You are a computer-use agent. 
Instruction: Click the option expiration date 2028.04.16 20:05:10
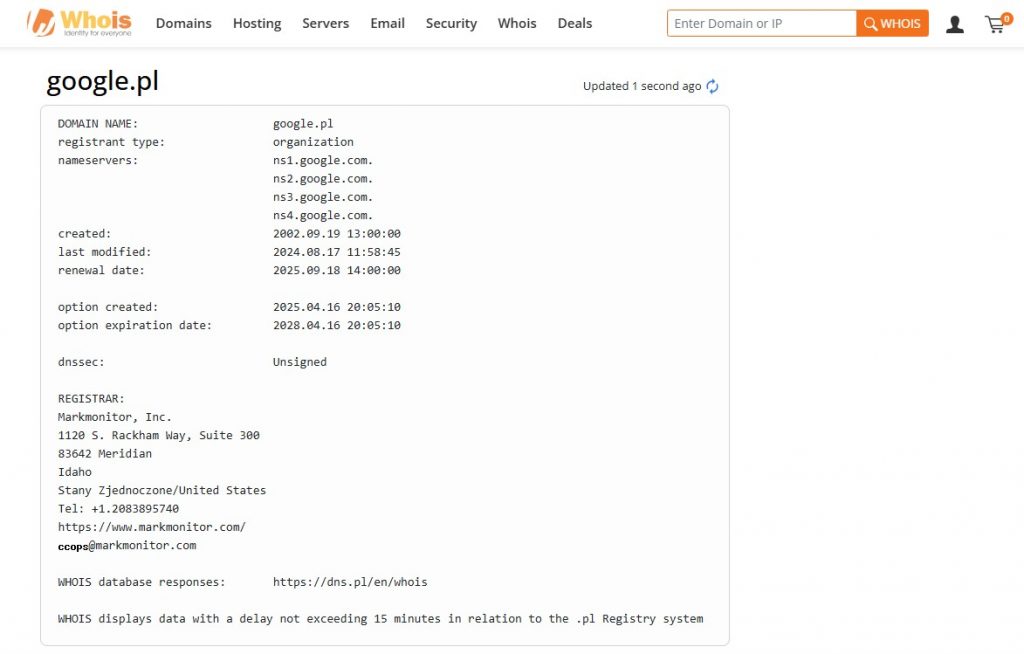(x=336, y=325)
